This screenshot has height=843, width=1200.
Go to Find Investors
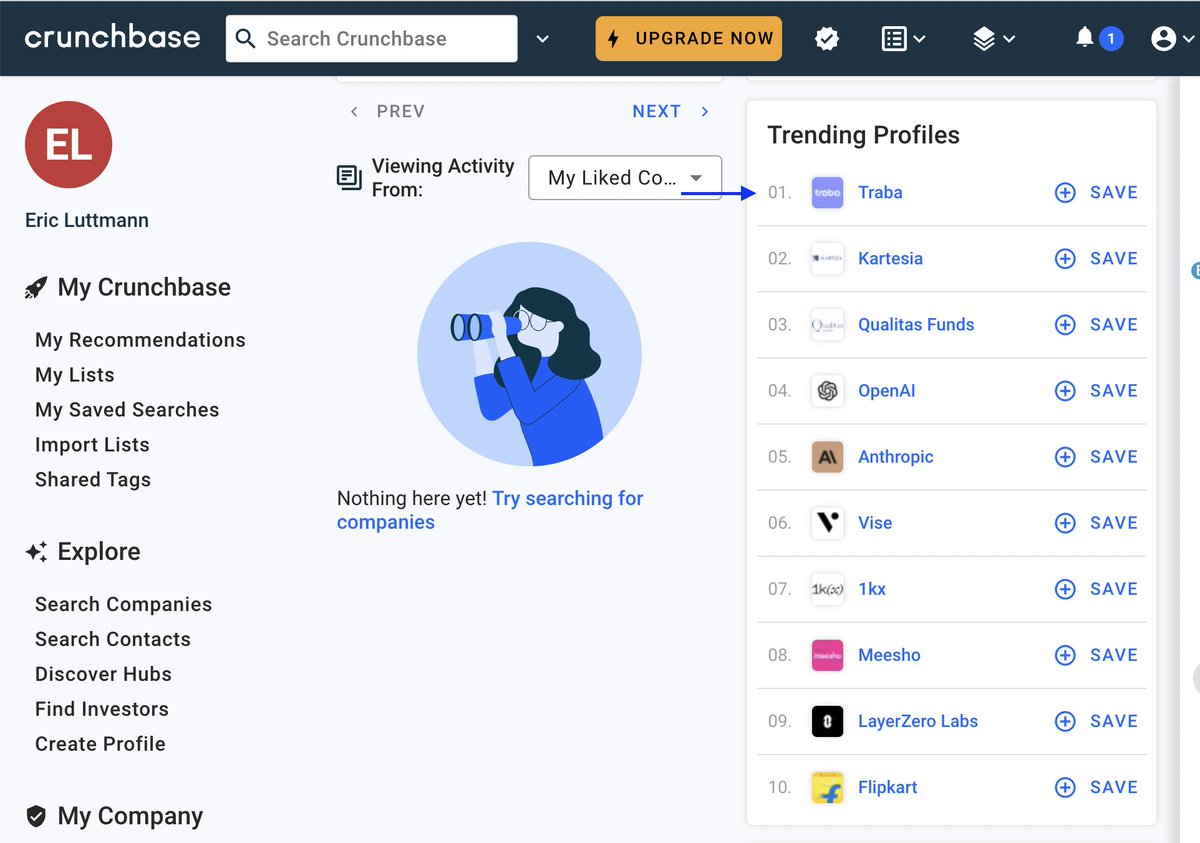(x=102, y=709)
